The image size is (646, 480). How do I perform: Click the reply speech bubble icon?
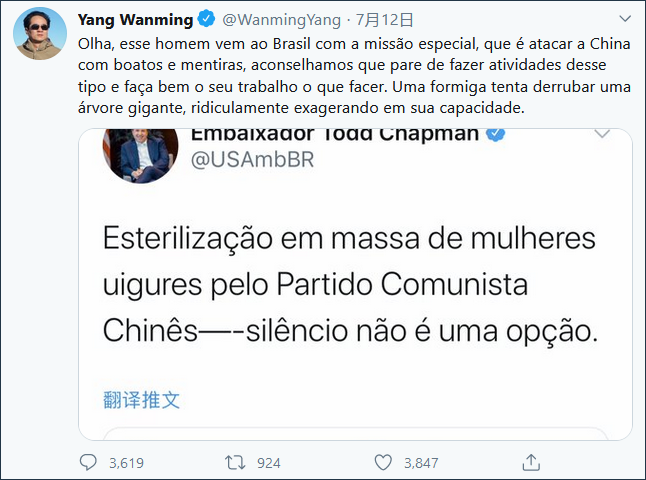point(88,462)
